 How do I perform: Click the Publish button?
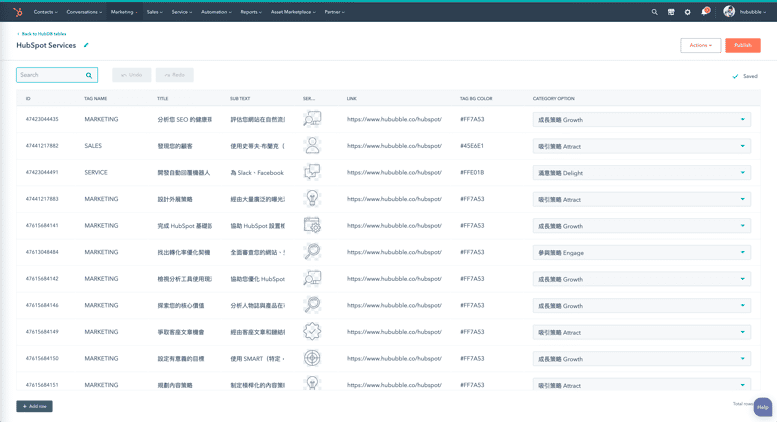(x=742, y=45)
